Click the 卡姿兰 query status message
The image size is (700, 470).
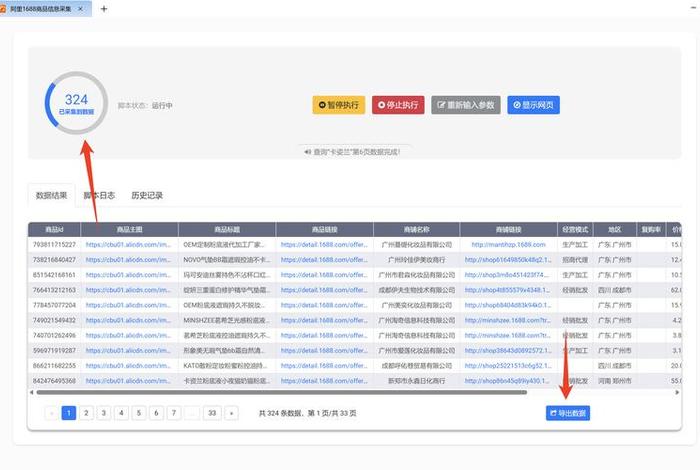pos(352,152)
